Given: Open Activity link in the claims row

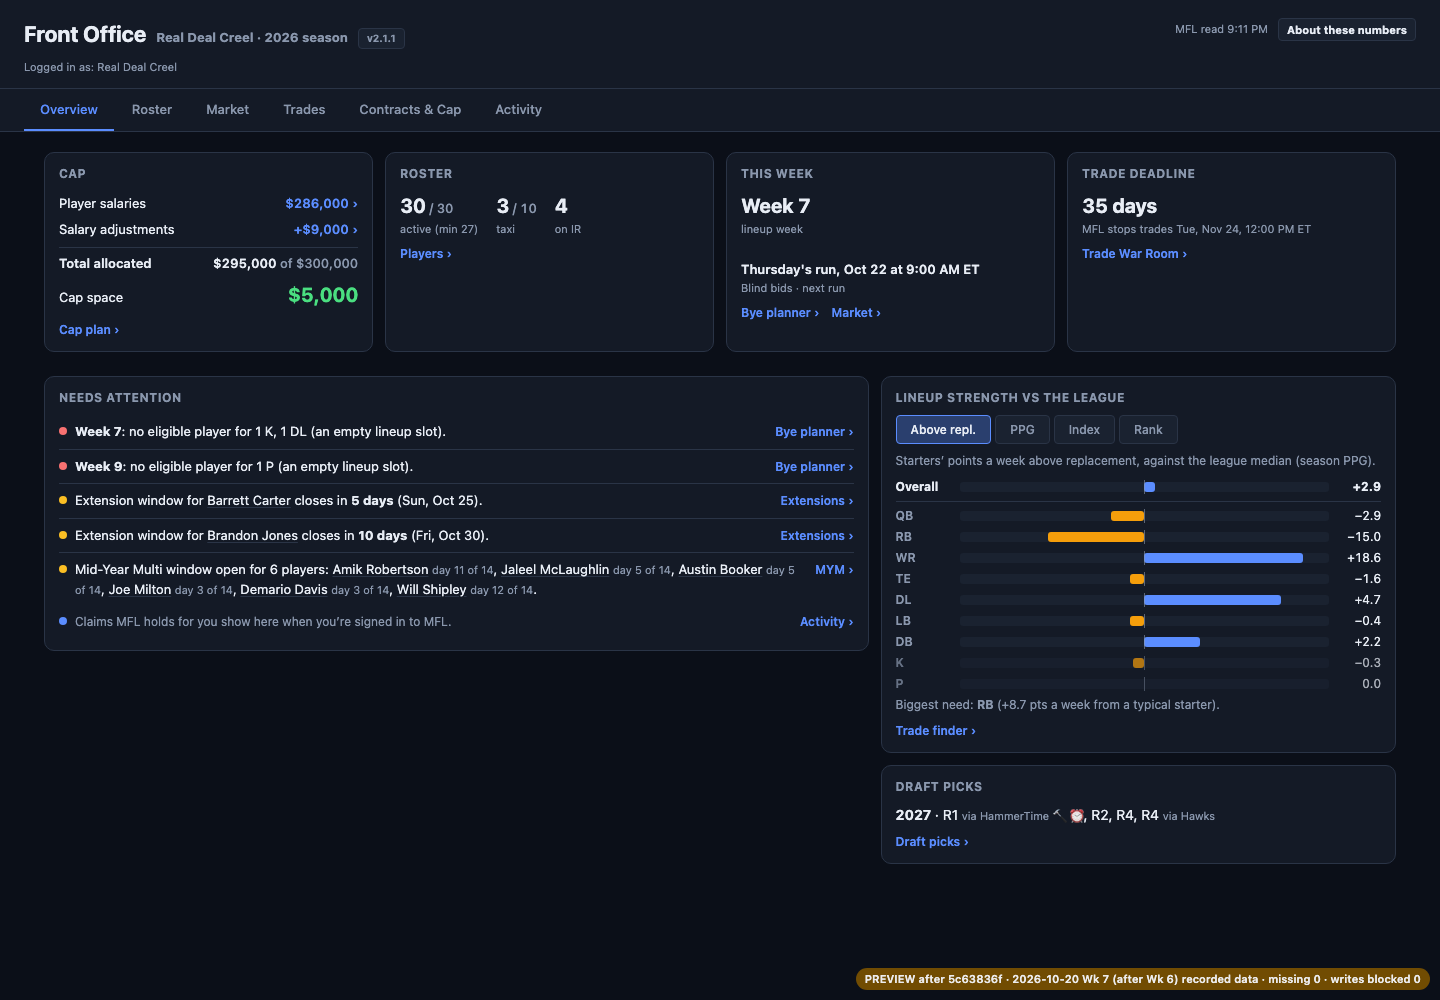Looking at the screenshot, I should click(827, 622).
